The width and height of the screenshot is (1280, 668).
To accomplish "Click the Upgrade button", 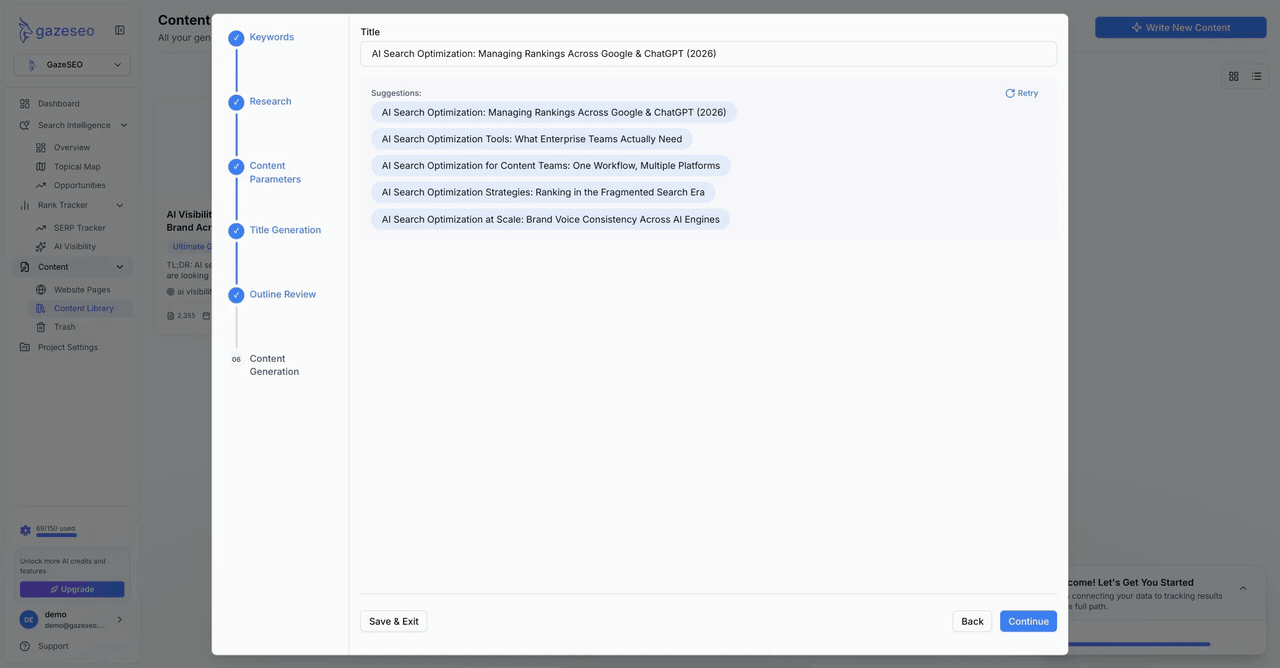I will point(72,589).
